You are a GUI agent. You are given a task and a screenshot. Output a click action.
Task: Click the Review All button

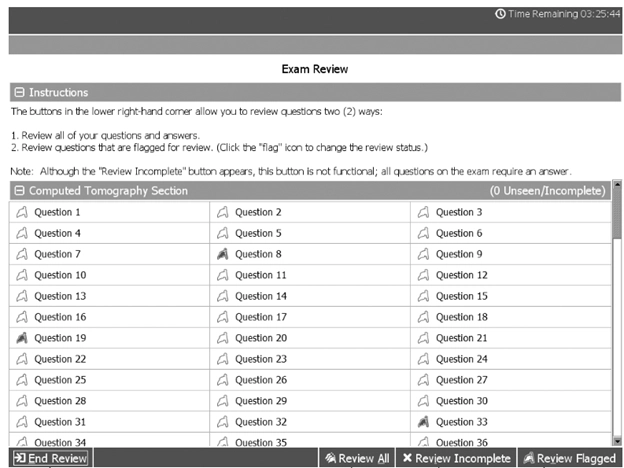357,459
